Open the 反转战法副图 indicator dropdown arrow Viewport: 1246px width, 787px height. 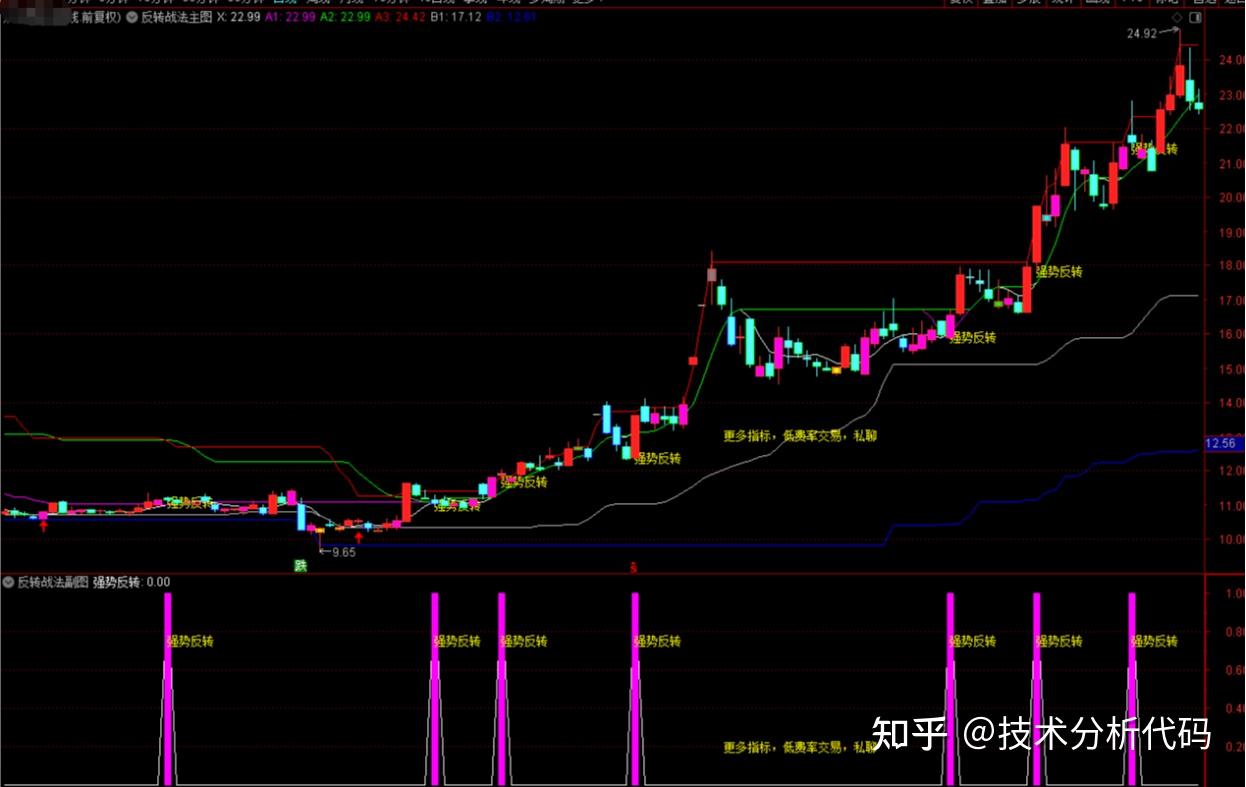pyautogui.click(x=9, y=581)
